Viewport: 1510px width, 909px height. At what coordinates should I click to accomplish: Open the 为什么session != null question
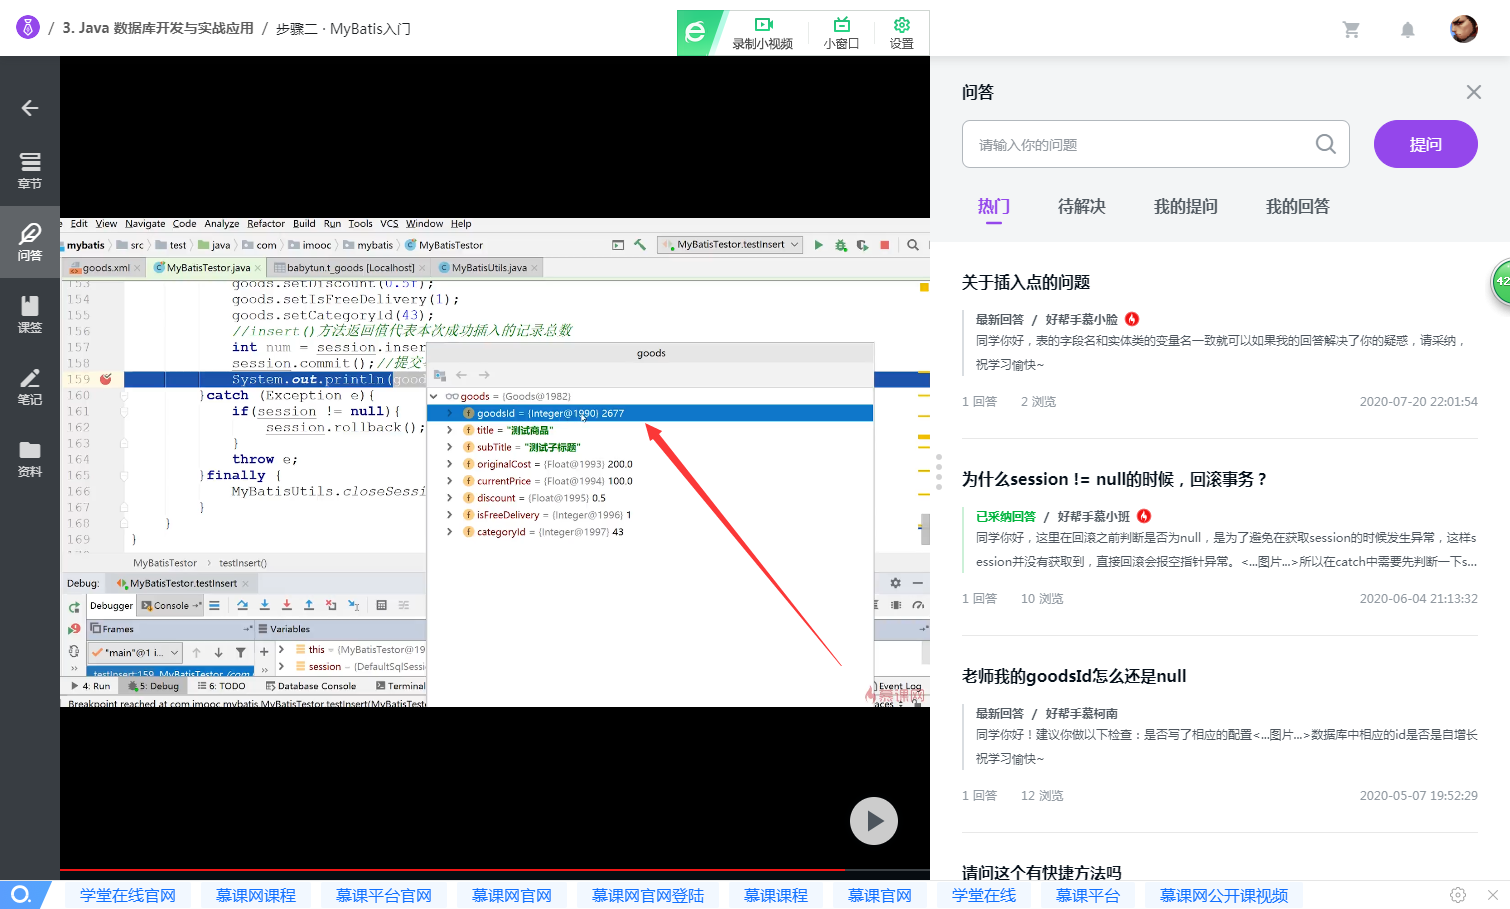(1115, 479)
